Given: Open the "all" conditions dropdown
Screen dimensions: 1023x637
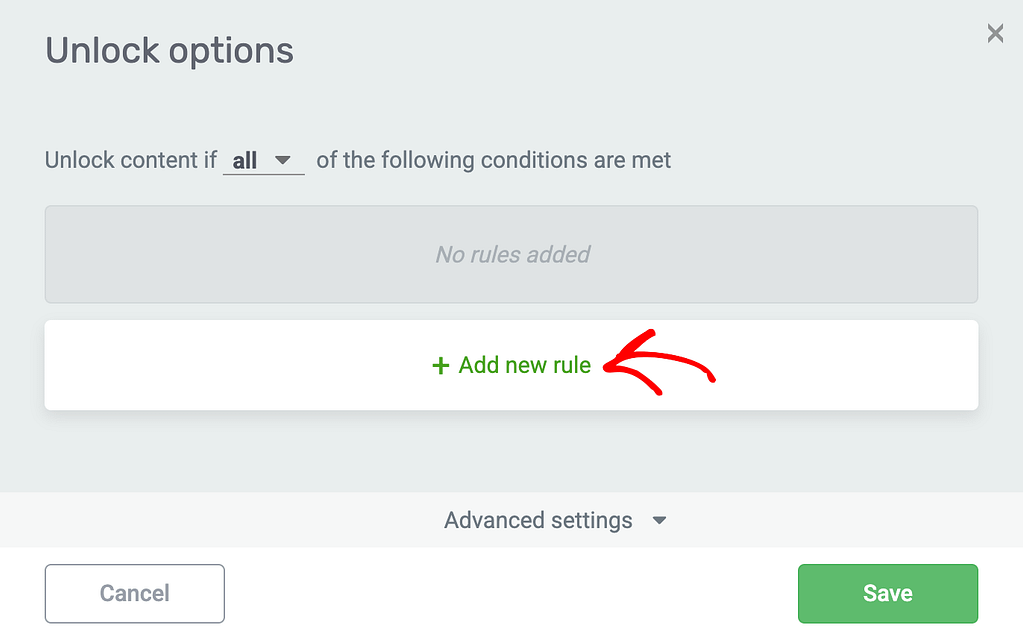Looking at the screenshot, I should point(263,160).
